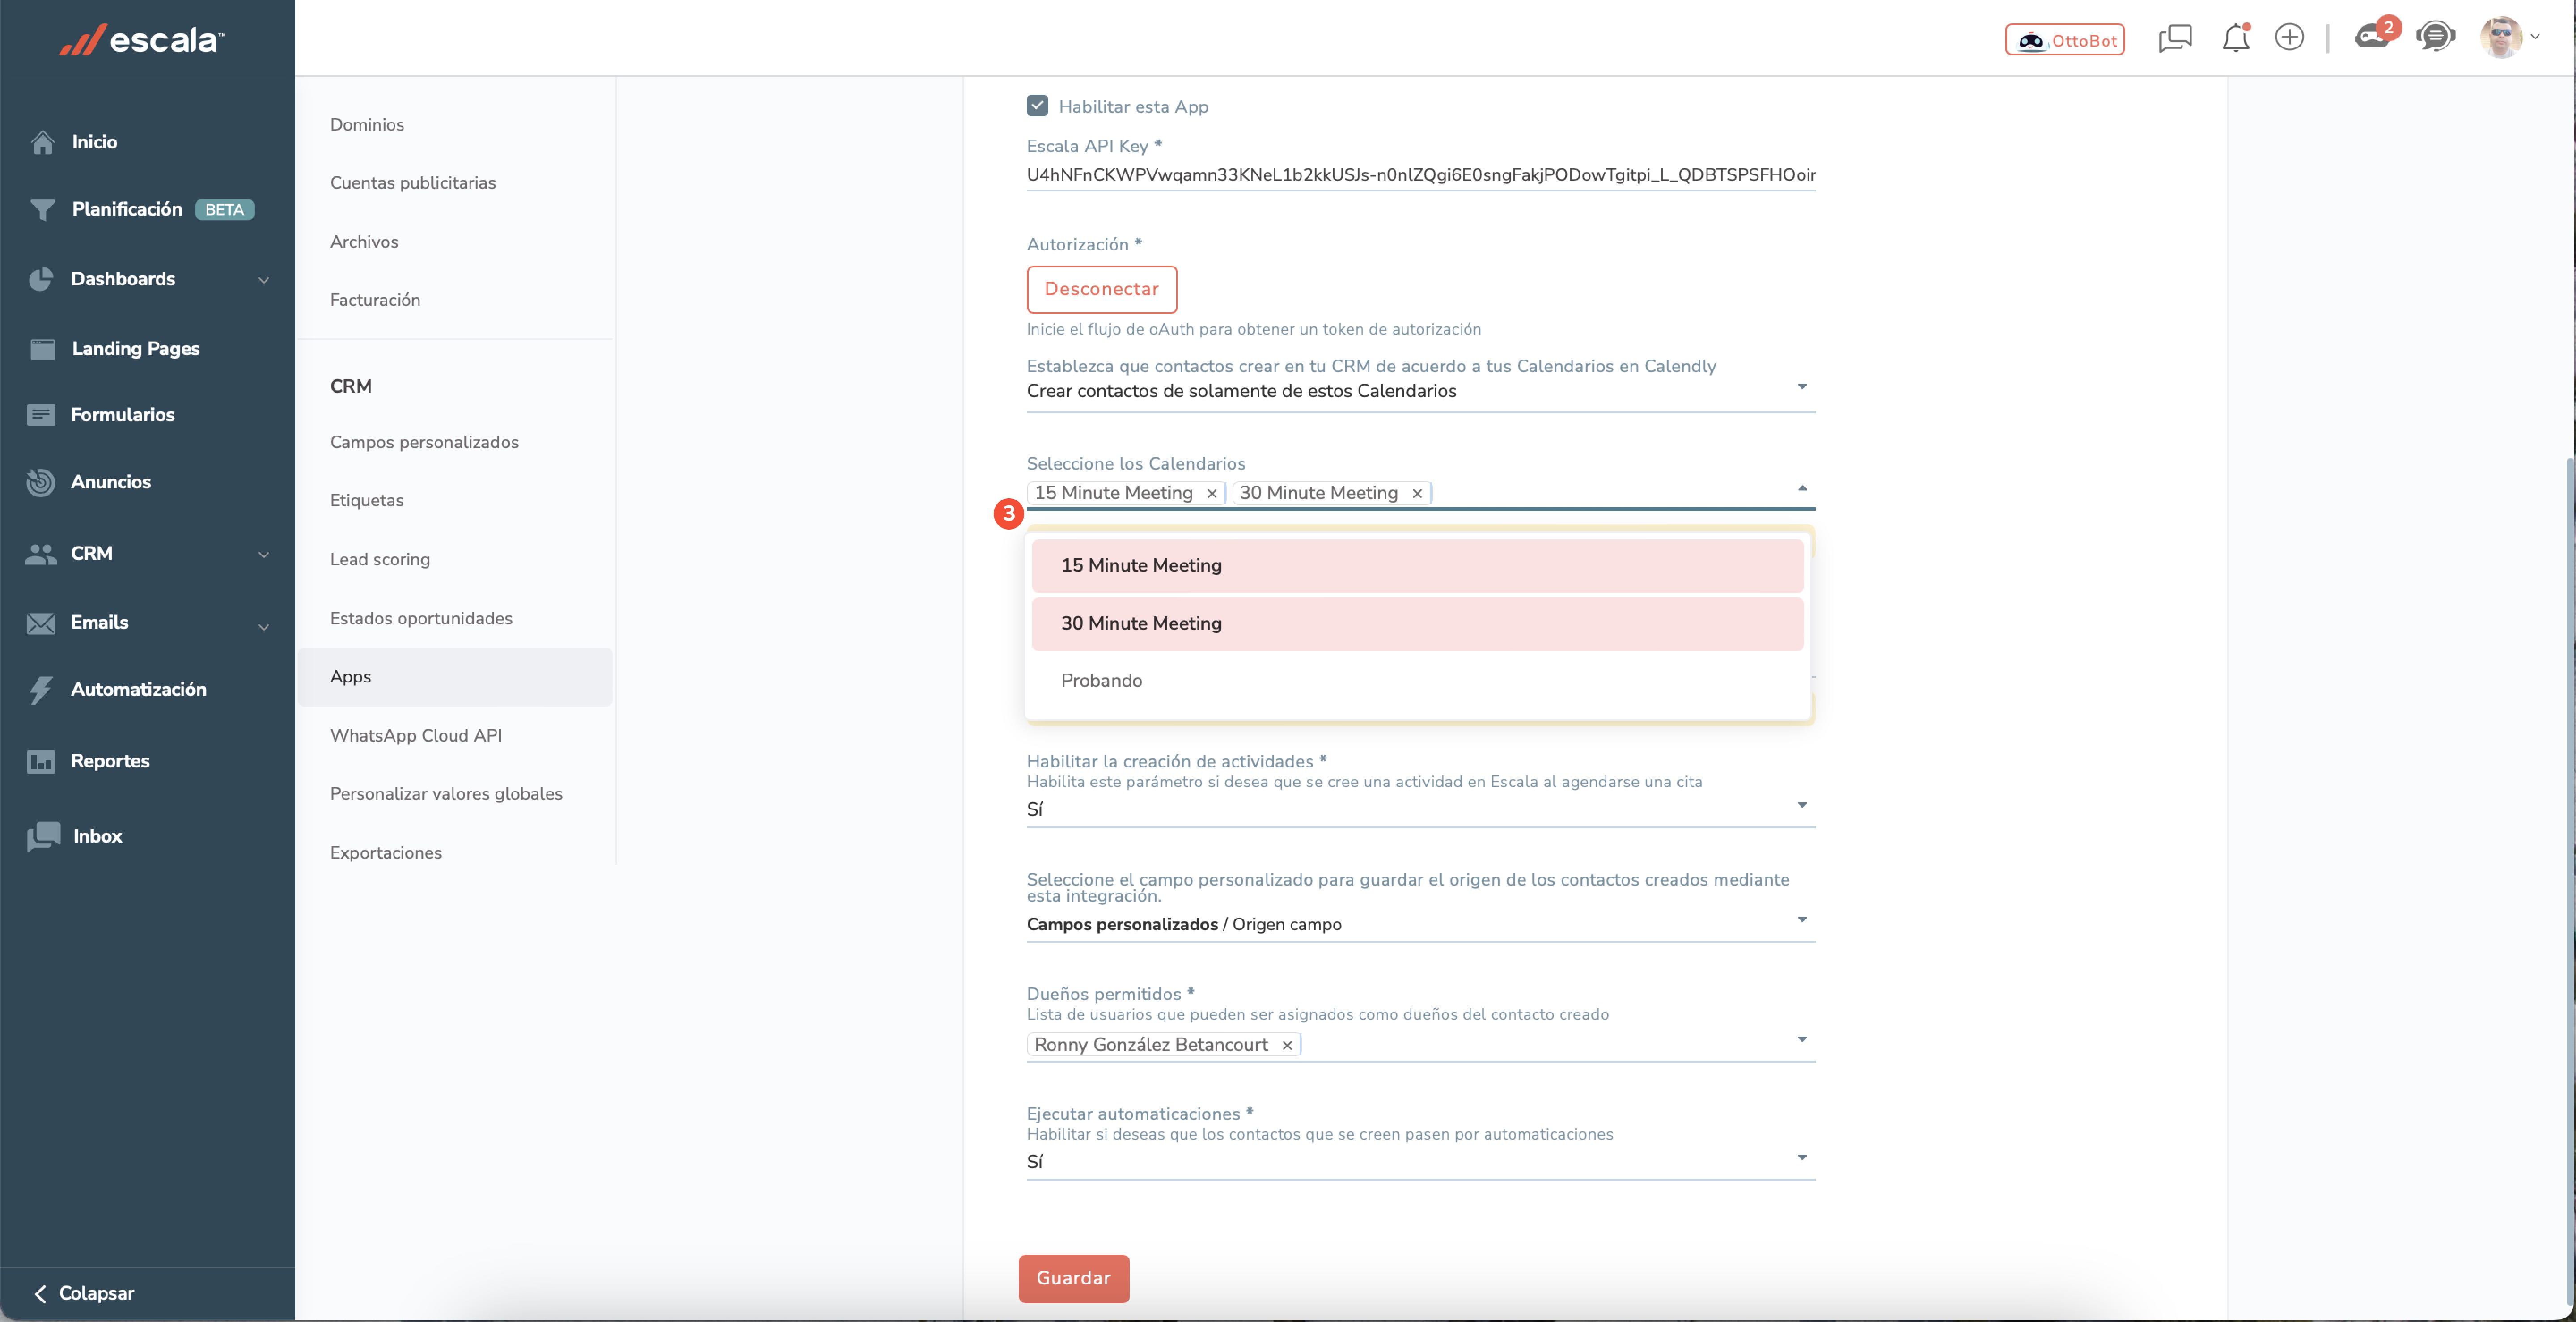Open the Crear contactos calendarios dropdown
This screenshot has height=1322, width=2576.
1420,391
